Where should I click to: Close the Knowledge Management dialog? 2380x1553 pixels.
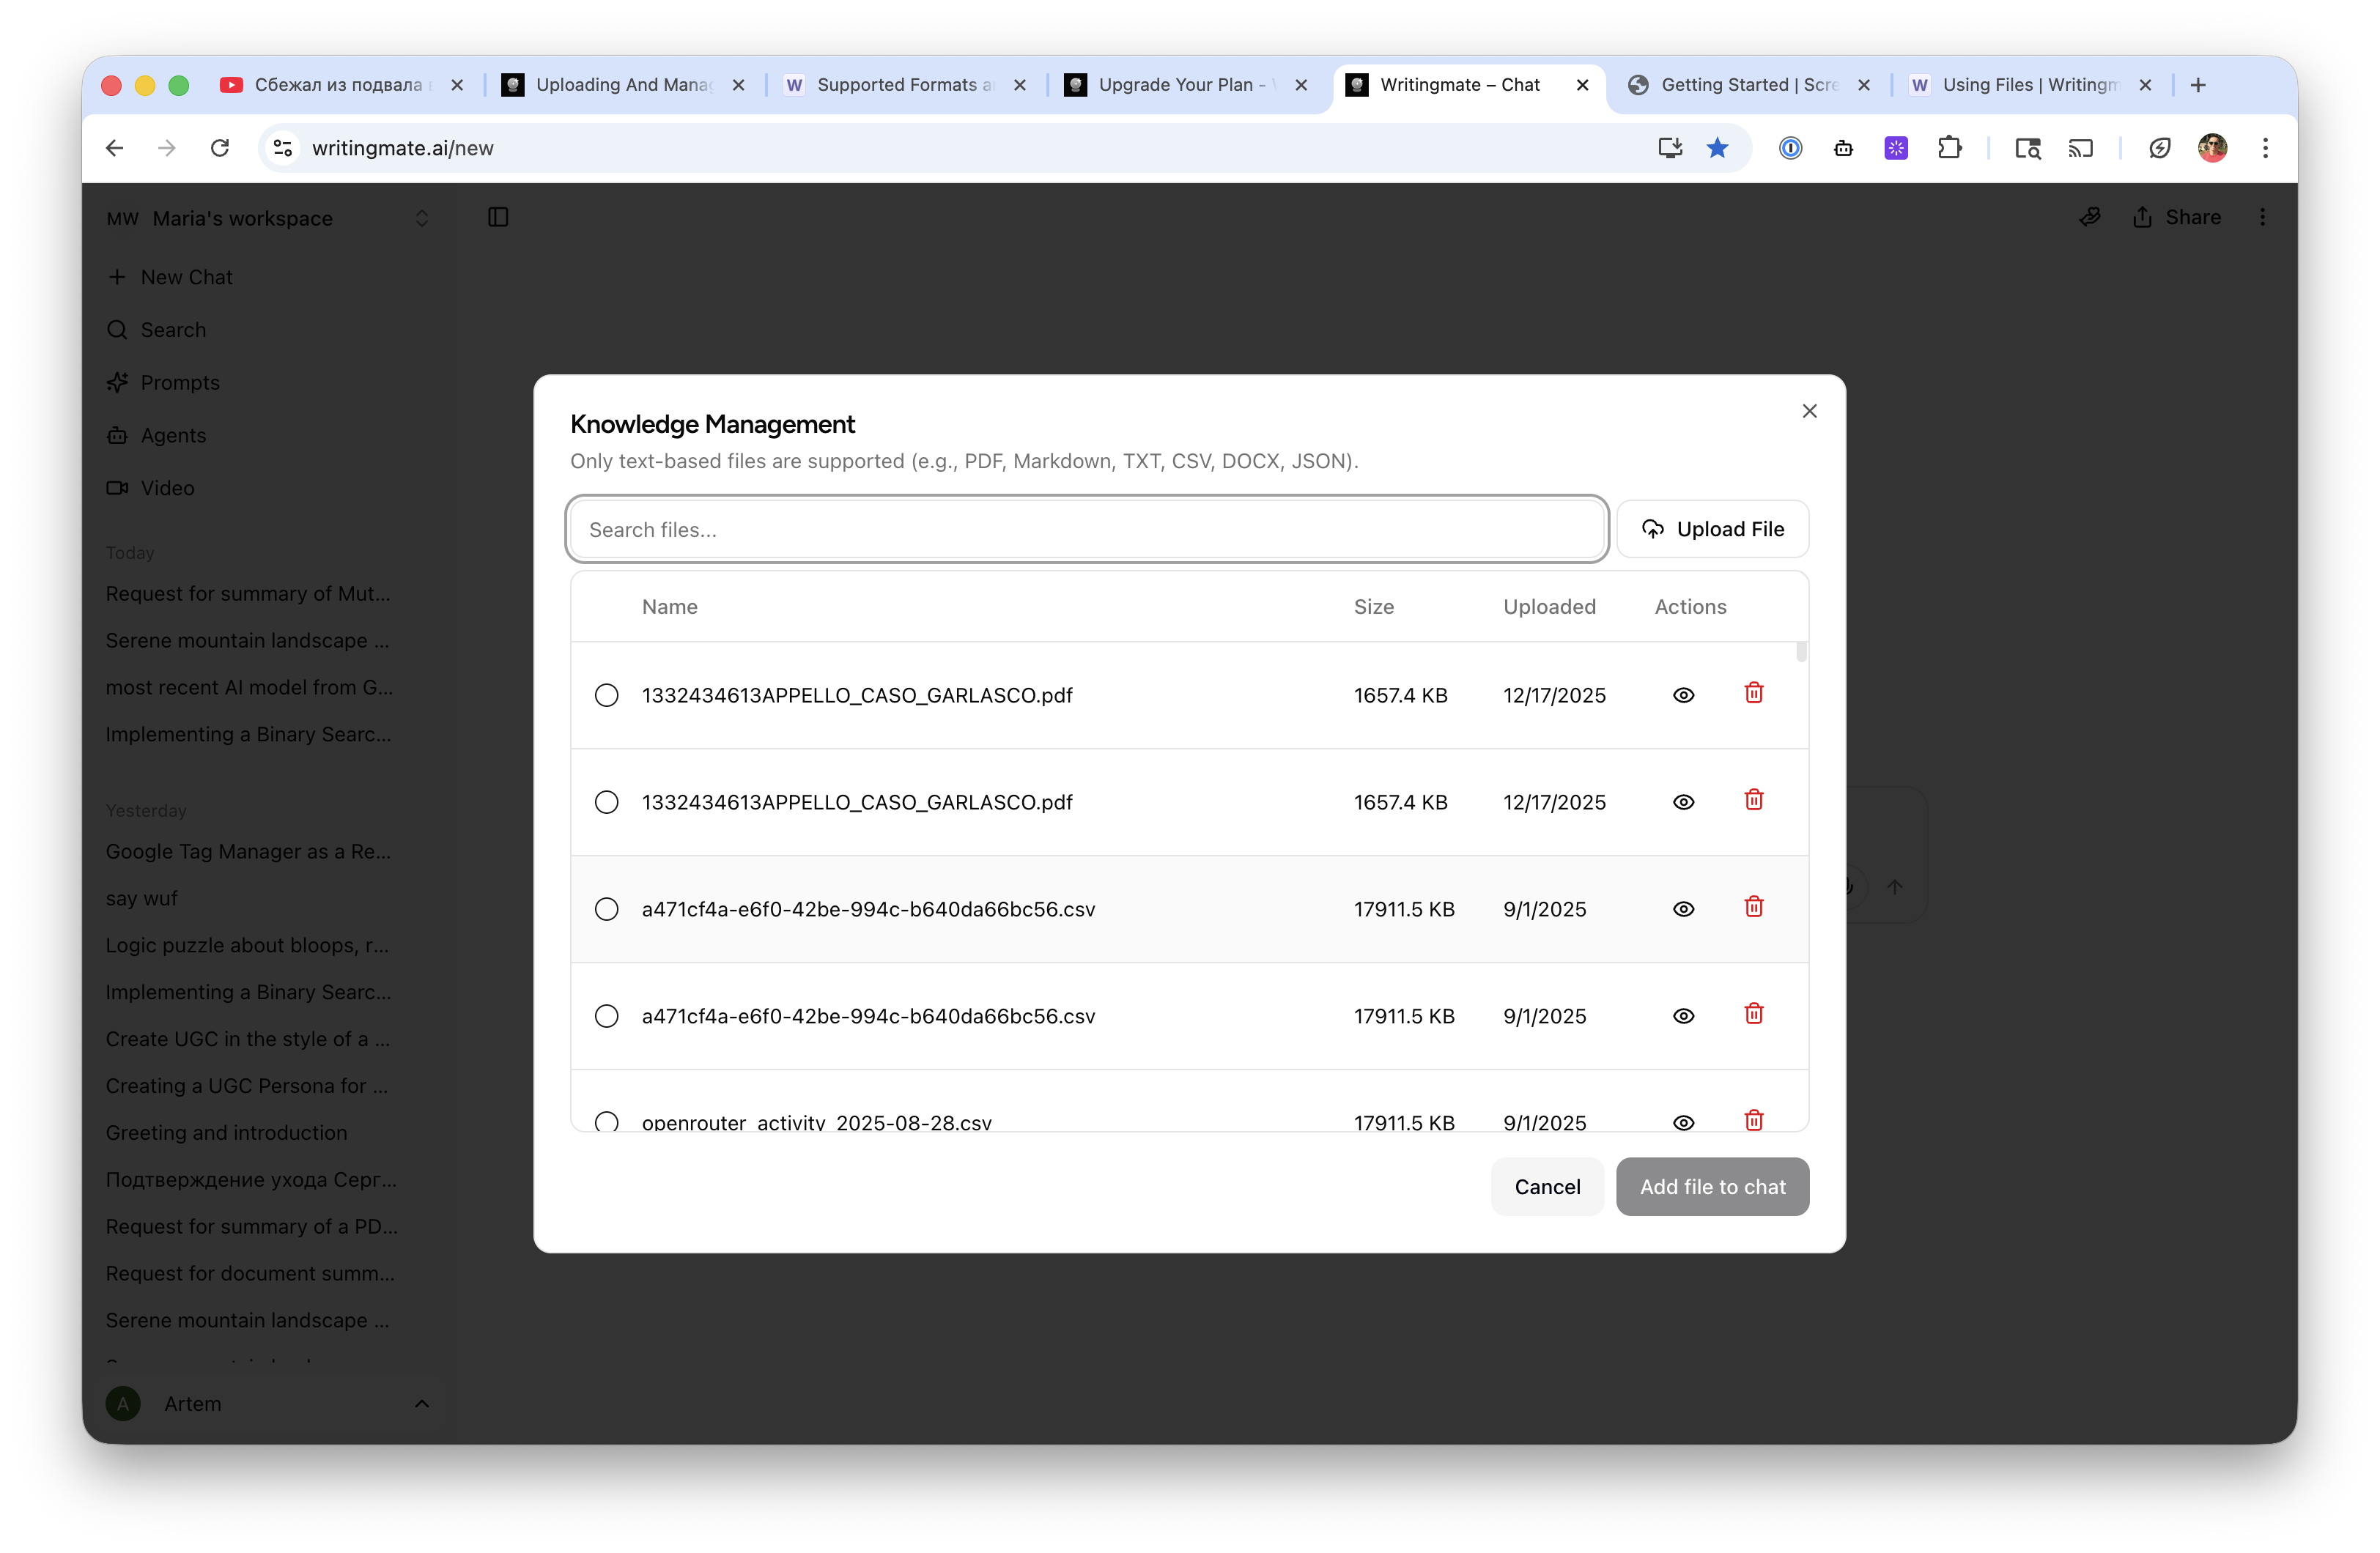coord(1809,411)
